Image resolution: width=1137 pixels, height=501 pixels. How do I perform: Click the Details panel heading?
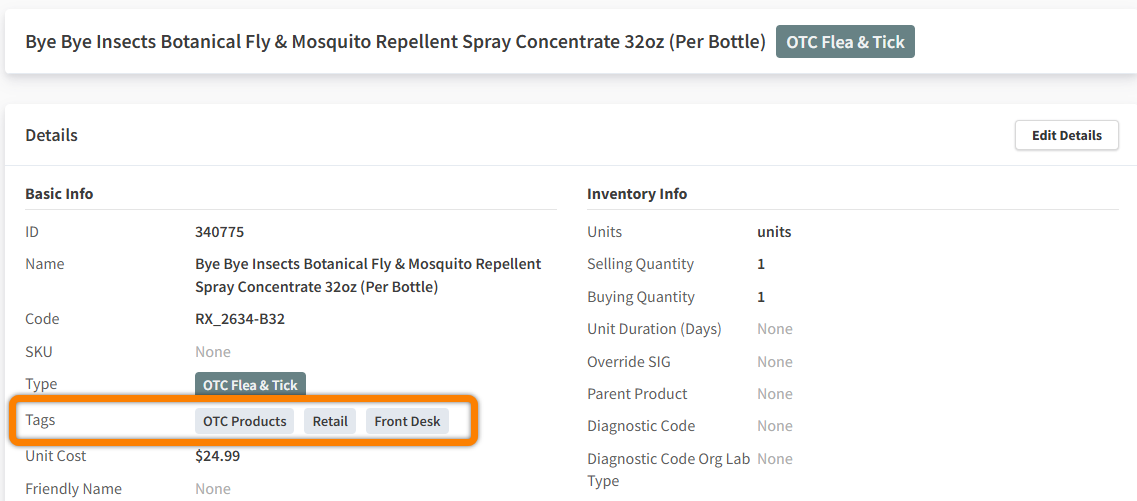pos(51,135)
